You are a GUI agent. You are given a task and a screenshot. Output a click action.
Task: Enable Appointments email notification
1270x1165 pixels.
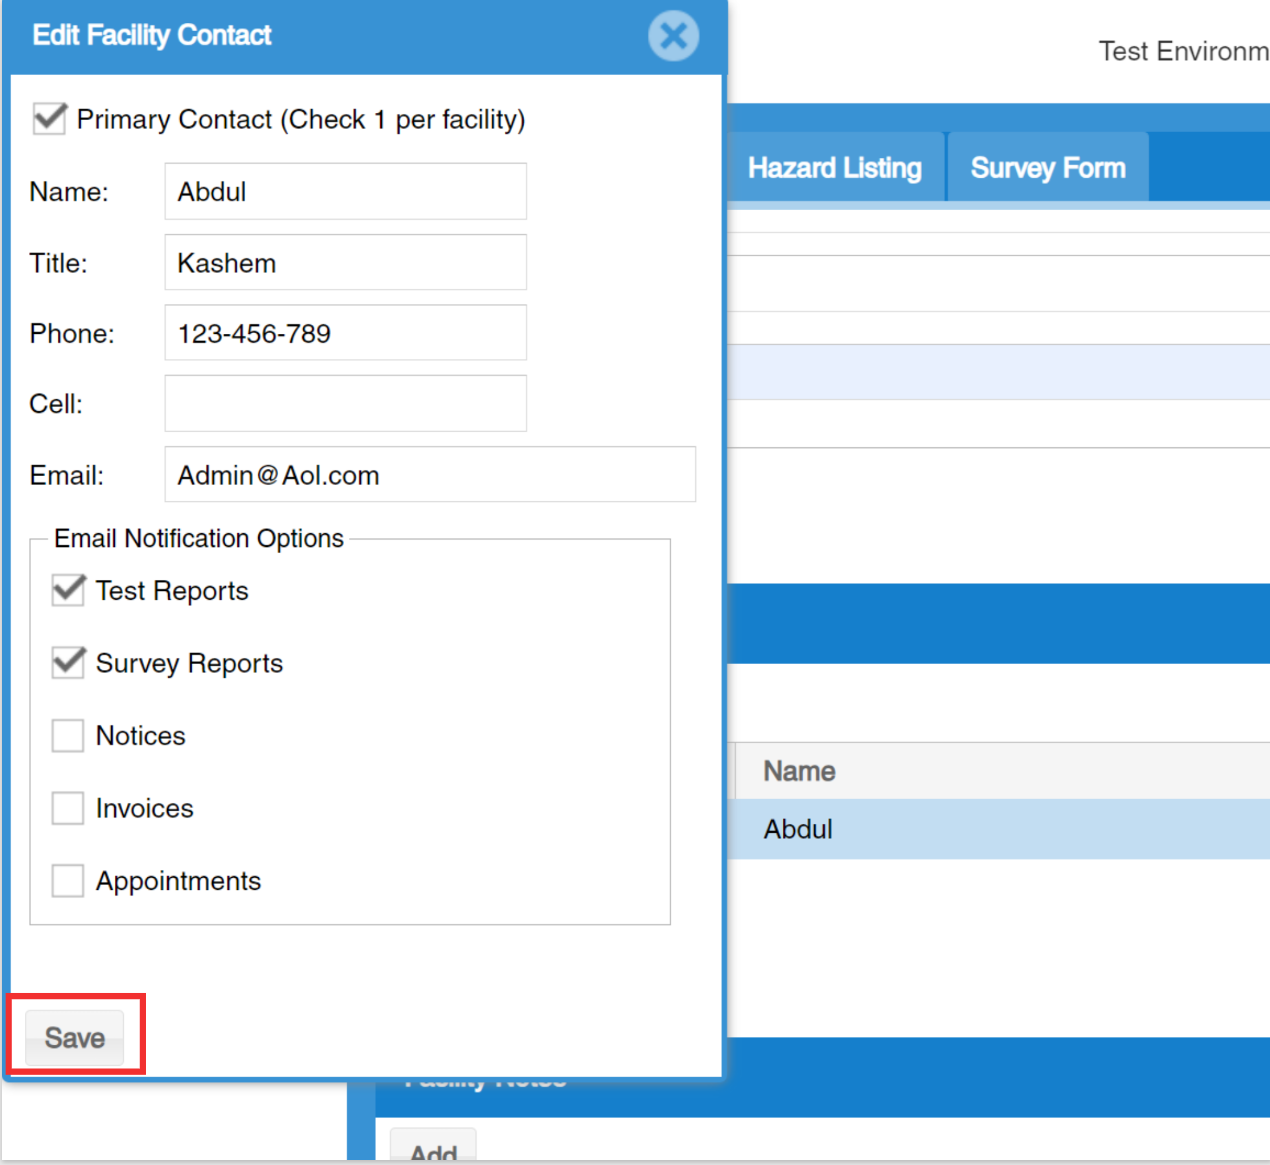[x=68, y=880]
